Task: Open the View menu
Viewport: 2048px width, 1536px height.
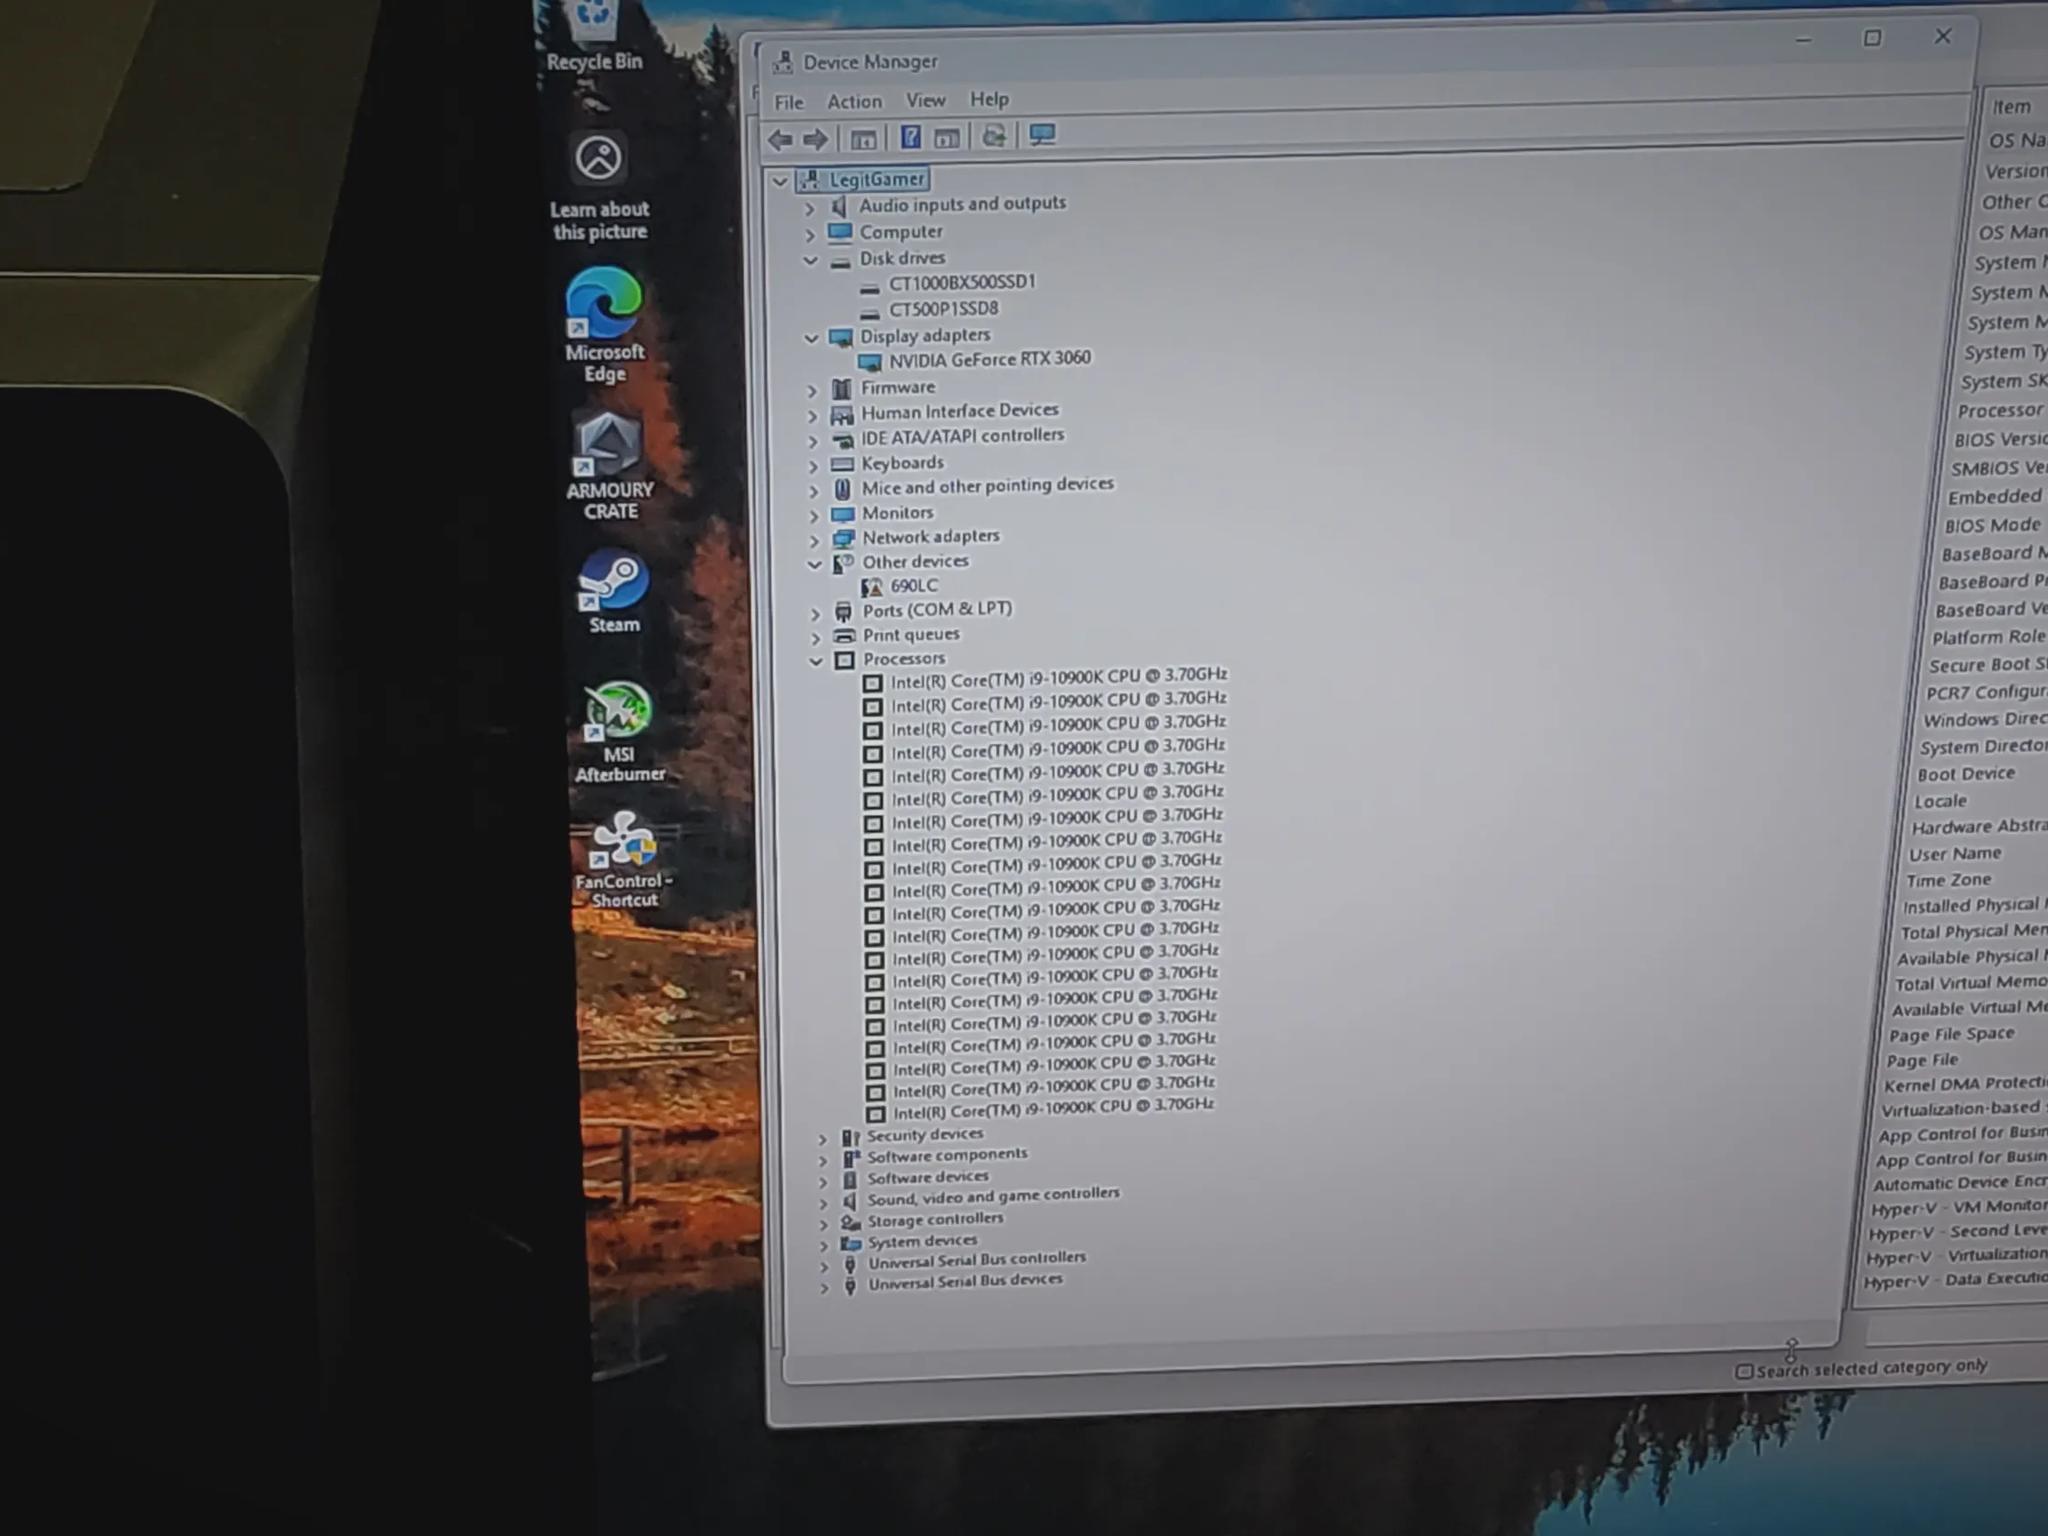Action: [x=925, y=100]
